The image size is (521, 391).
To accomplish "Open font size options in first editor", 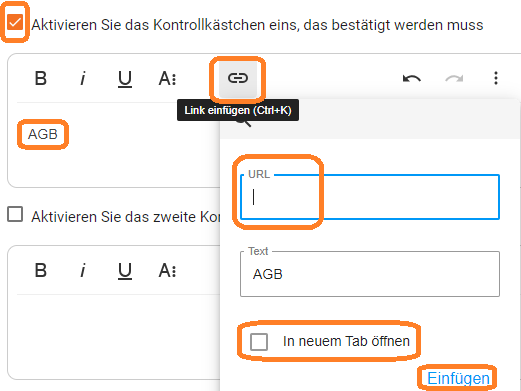I will pyautogui.click(x=167, y=79).
